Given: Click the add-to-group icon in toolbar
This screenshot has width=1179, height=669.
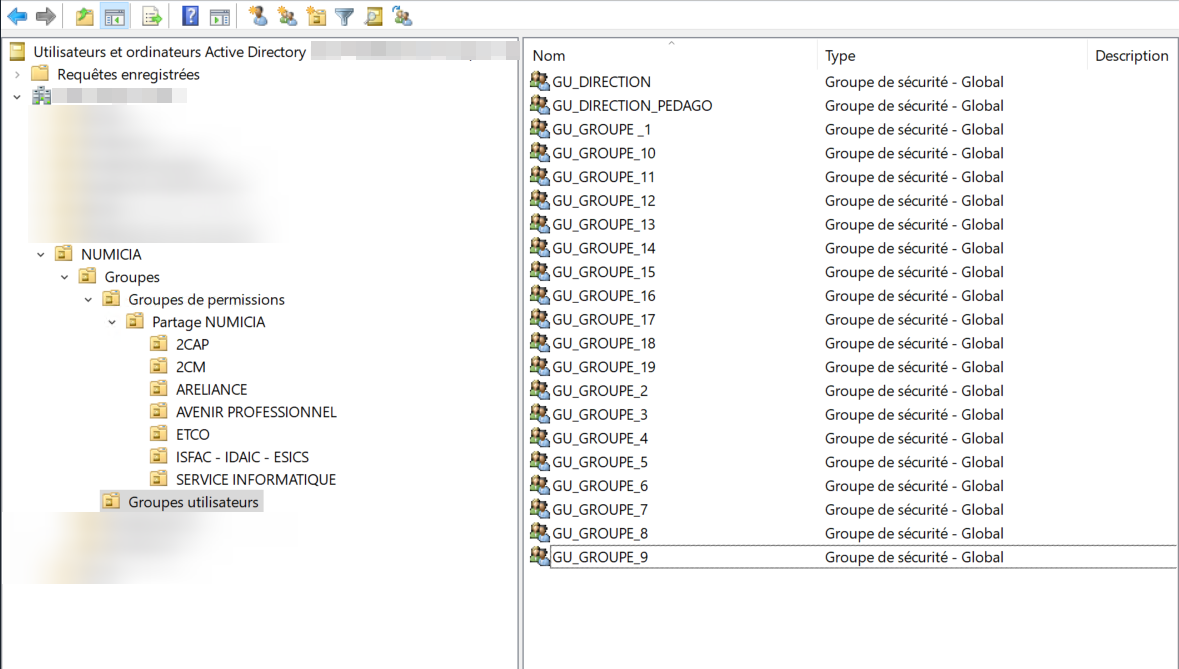Looking at the screenshot, I should 402,16.
